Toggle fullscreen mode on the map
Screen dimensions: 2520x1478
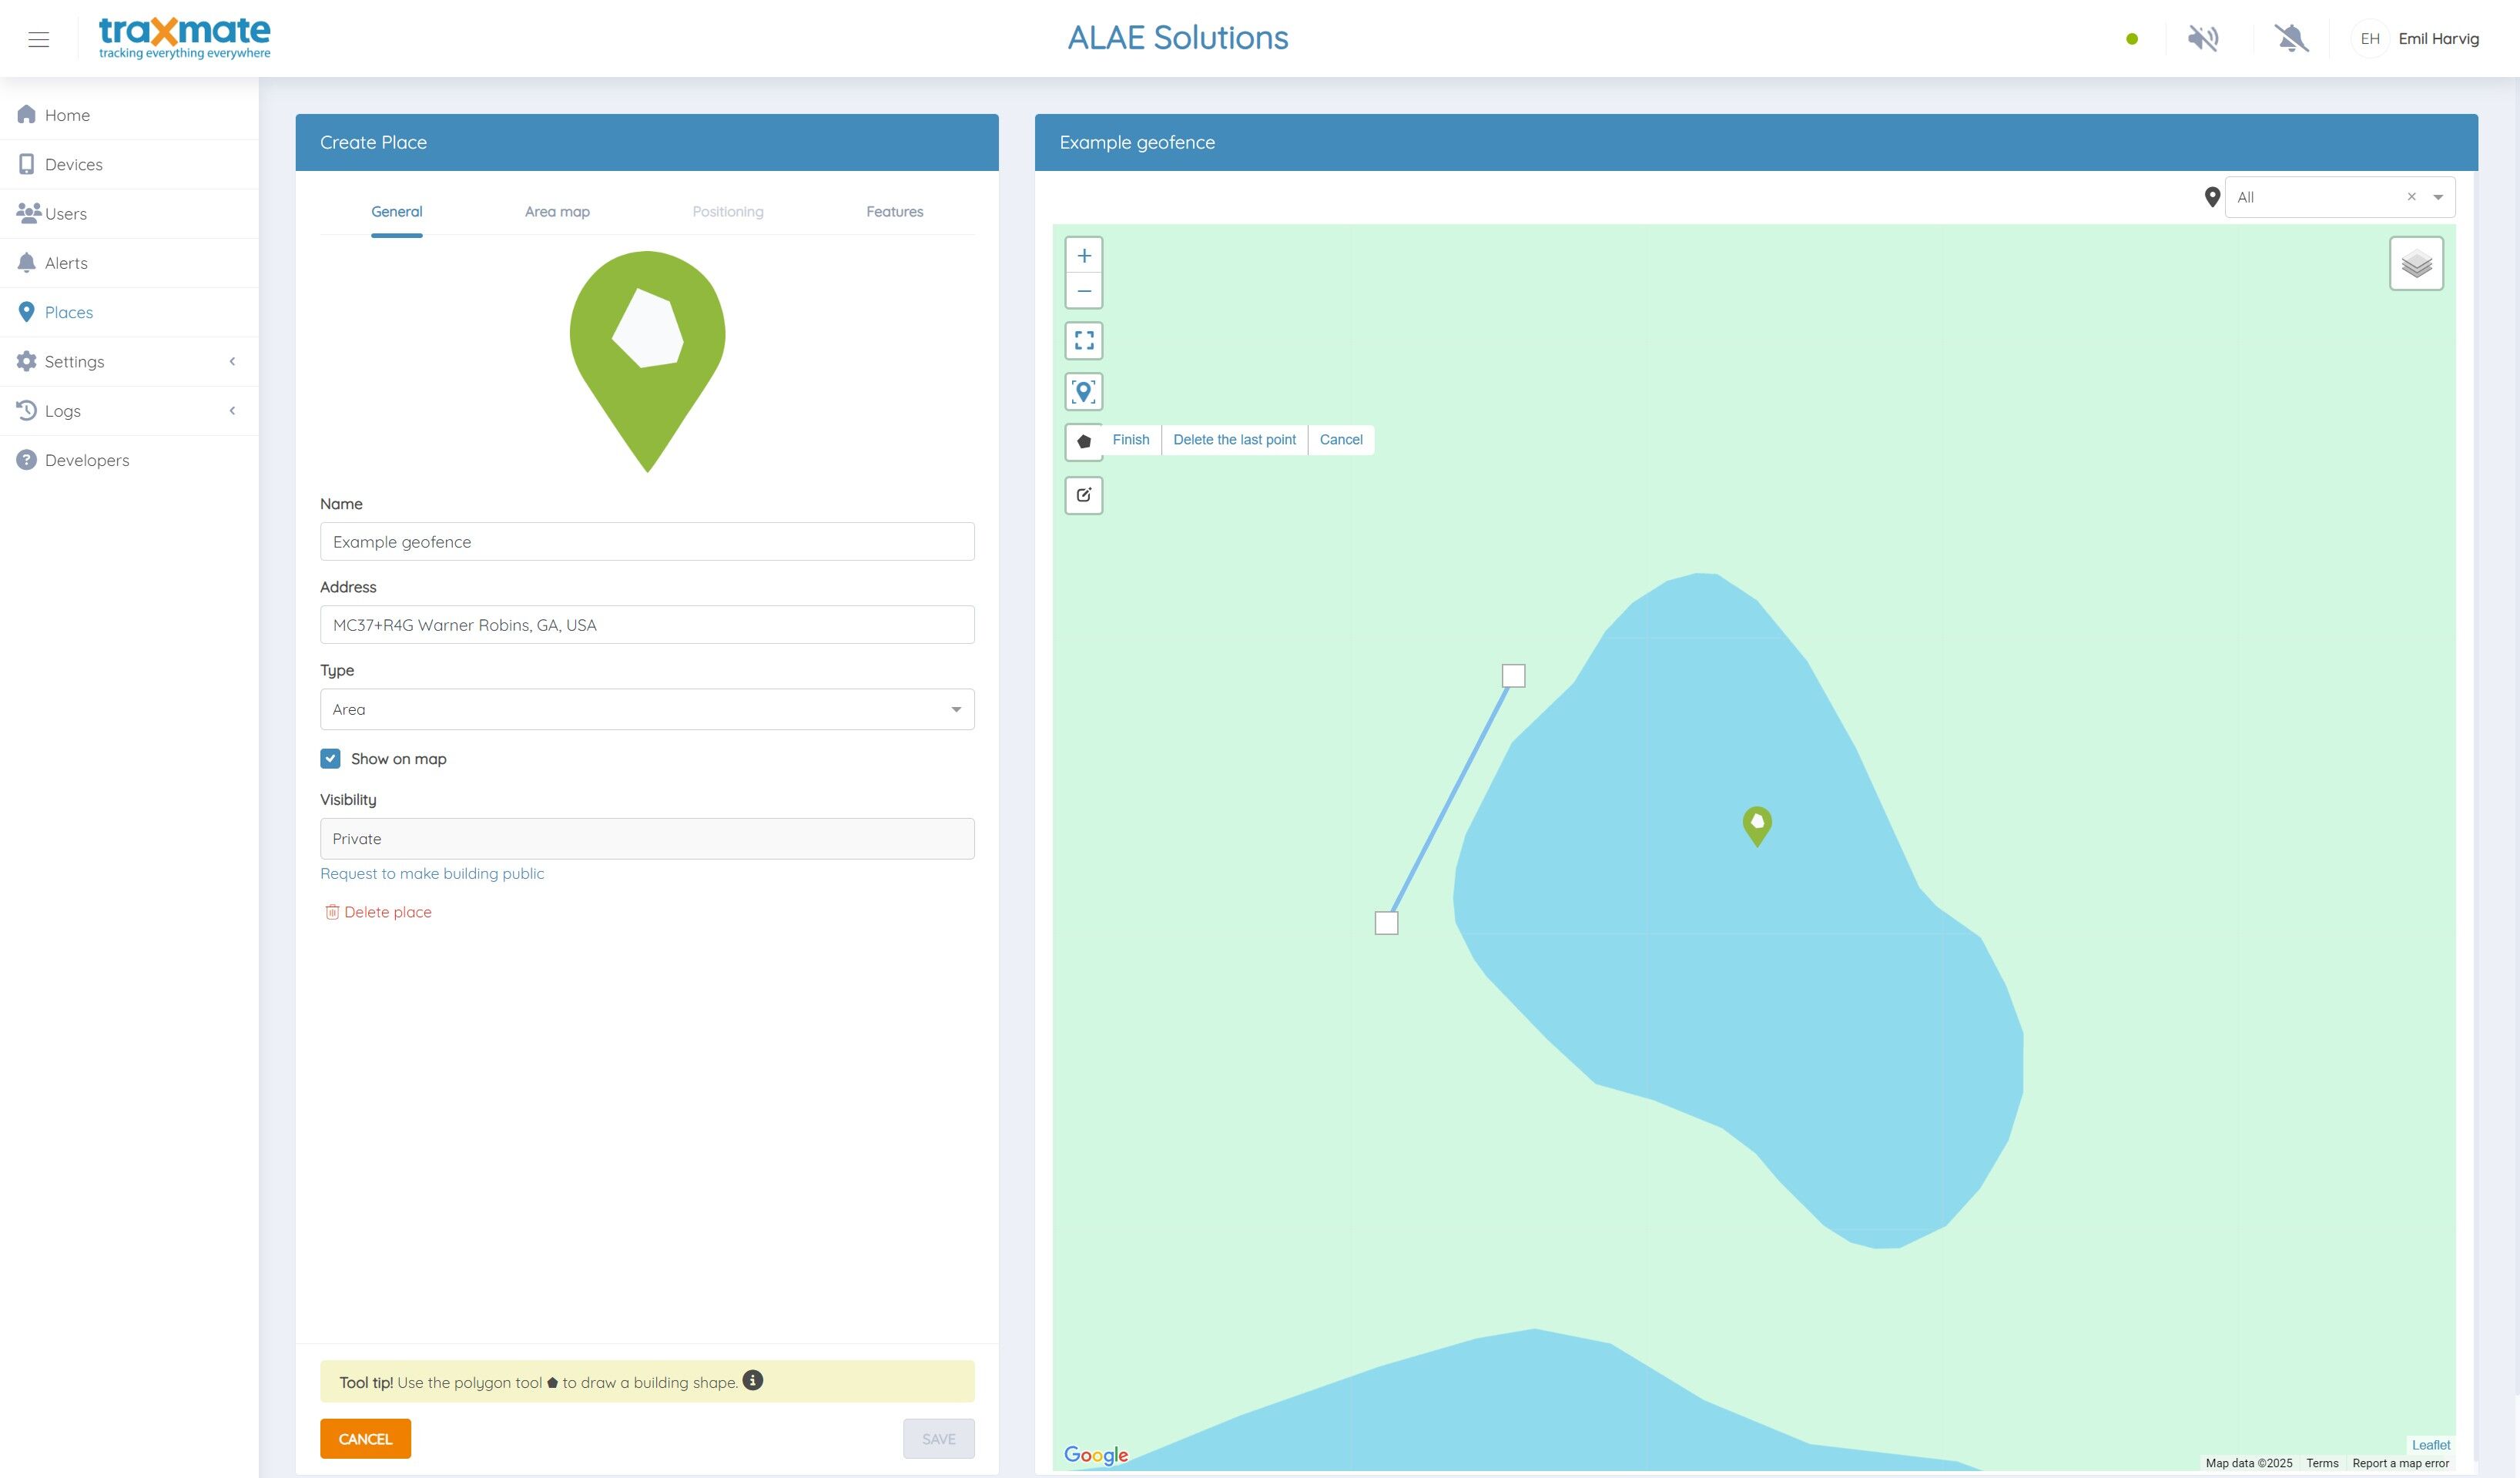(1084, 340)
